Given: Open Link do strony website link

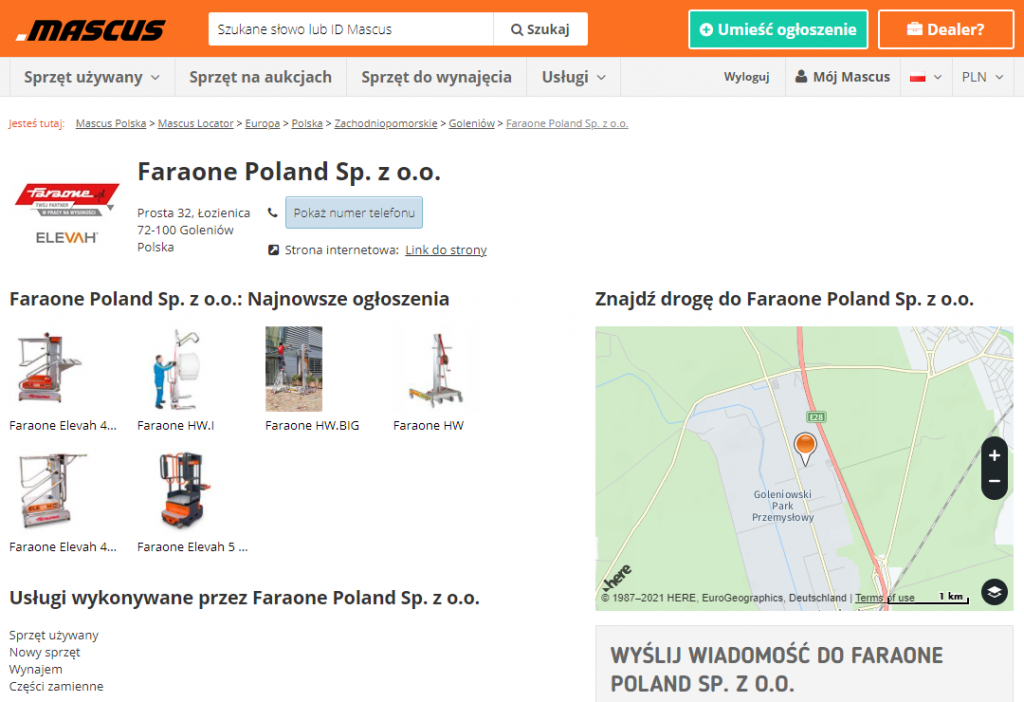Looking at the screenshot, I should tap(446, 249).
